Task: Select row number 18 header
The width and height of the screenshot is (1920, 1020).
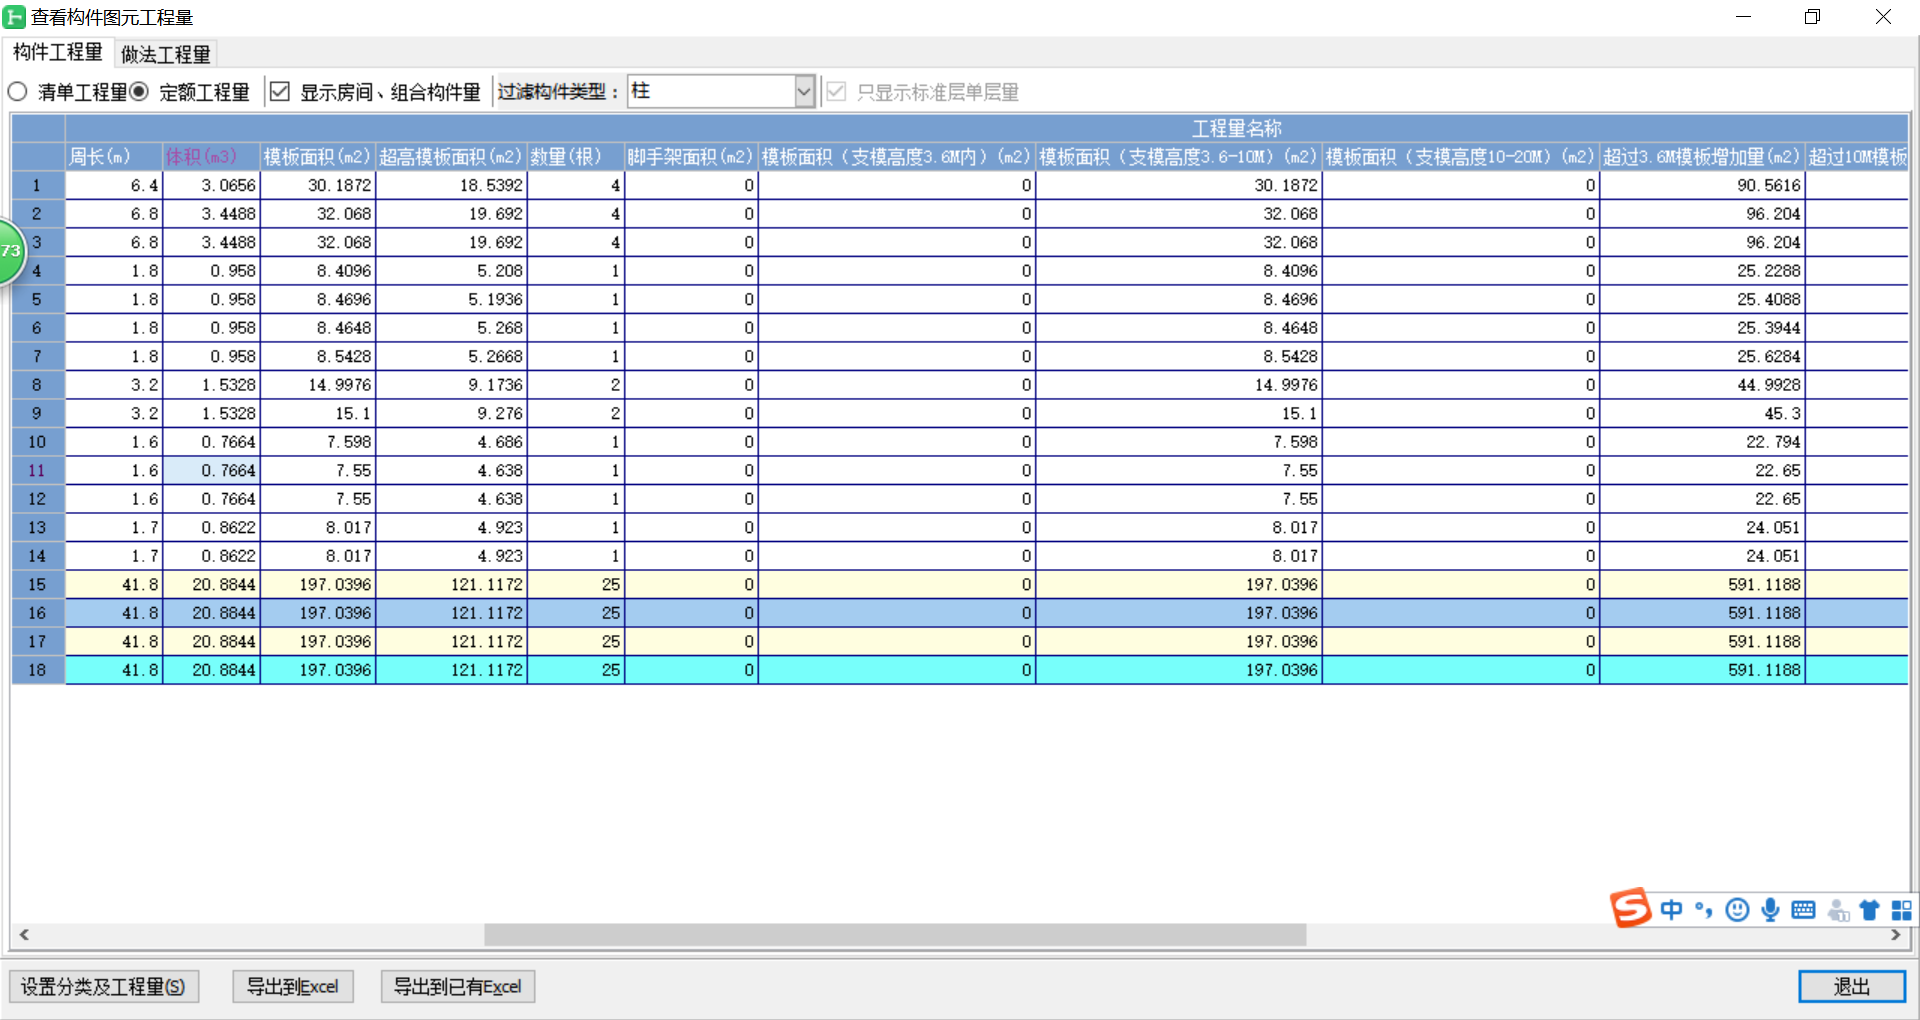Action: (38, 670)
